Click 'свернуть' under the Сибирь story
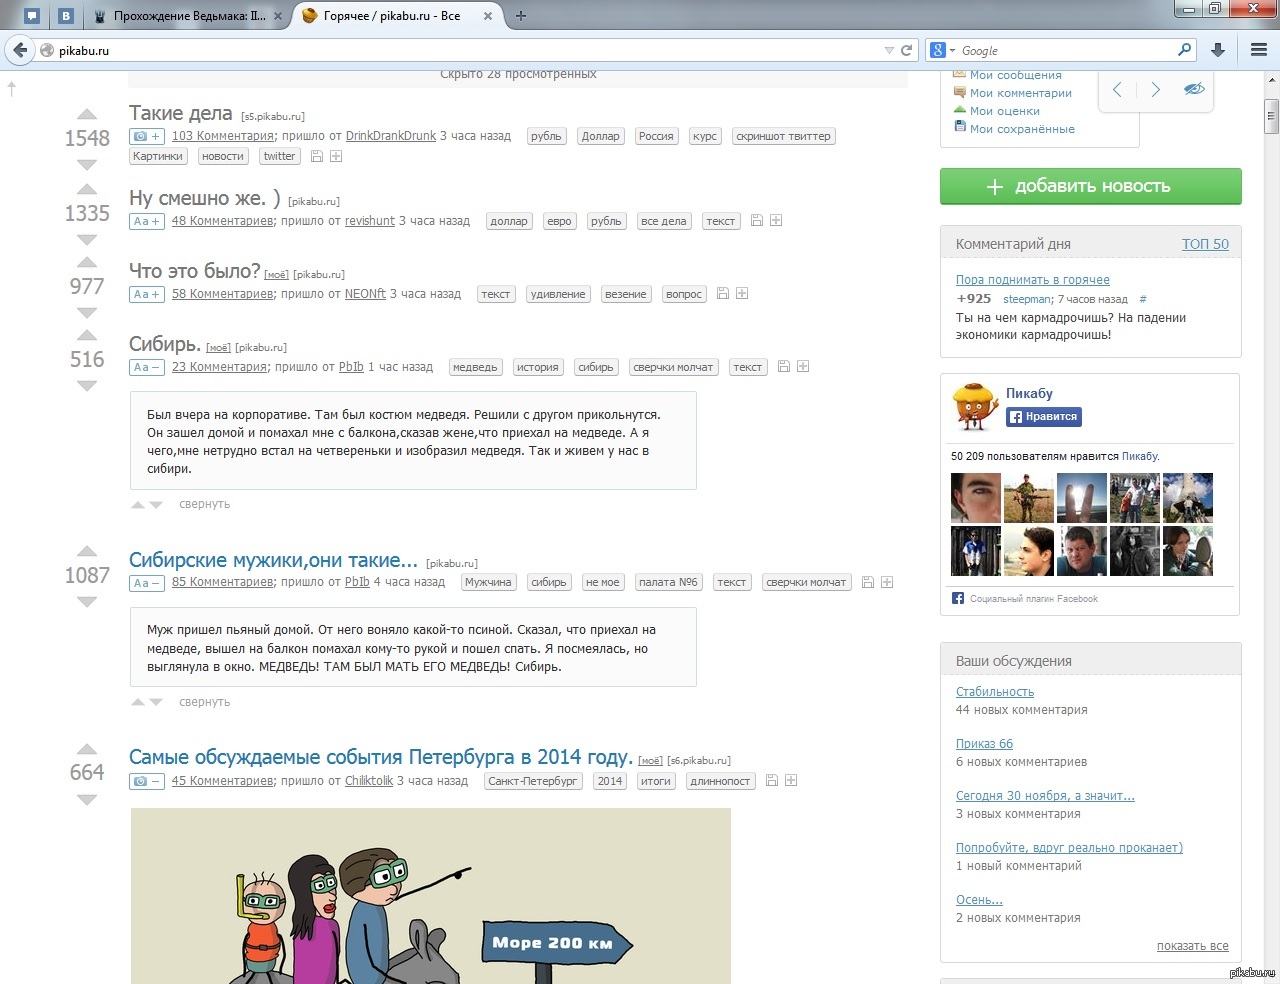 [204, 504]
